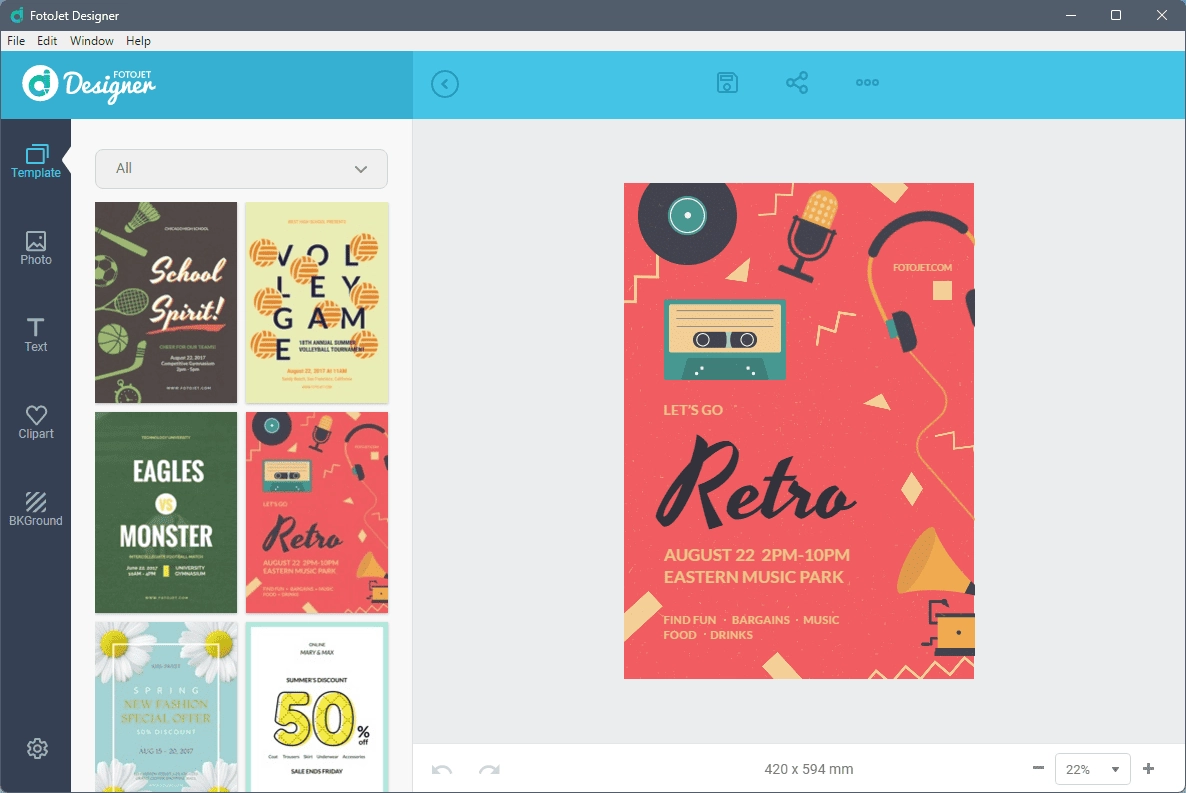Save the design with floppy icon
1186x793 pixels.
727,82
